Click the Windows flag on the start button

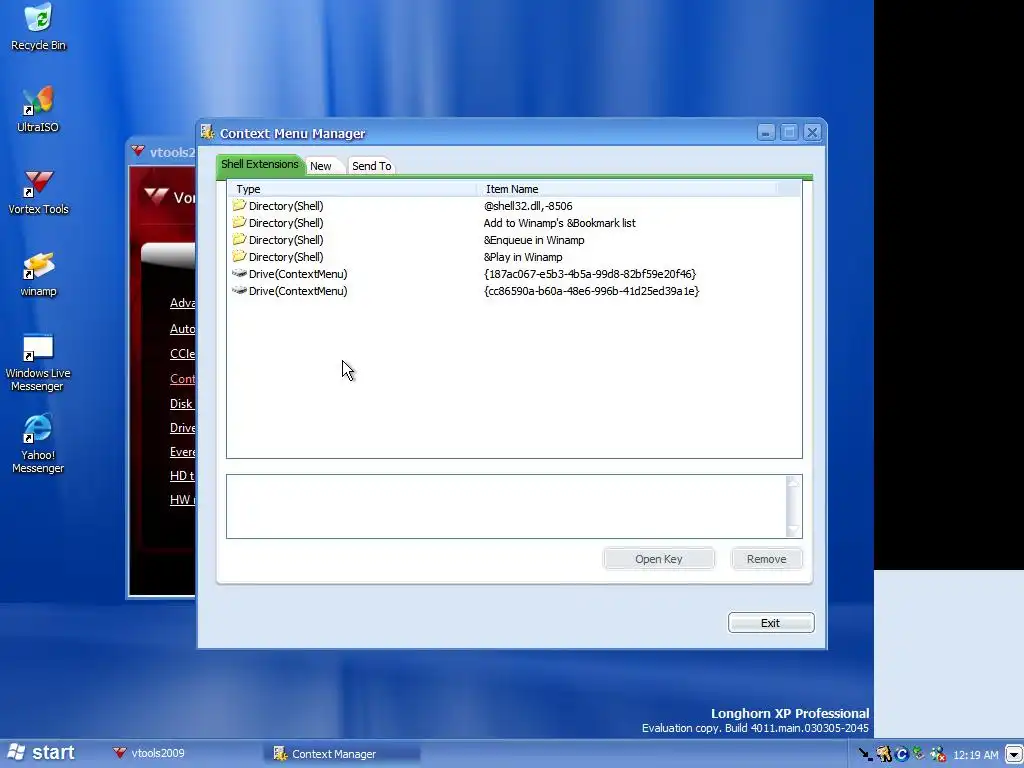(x=16, y=752)
